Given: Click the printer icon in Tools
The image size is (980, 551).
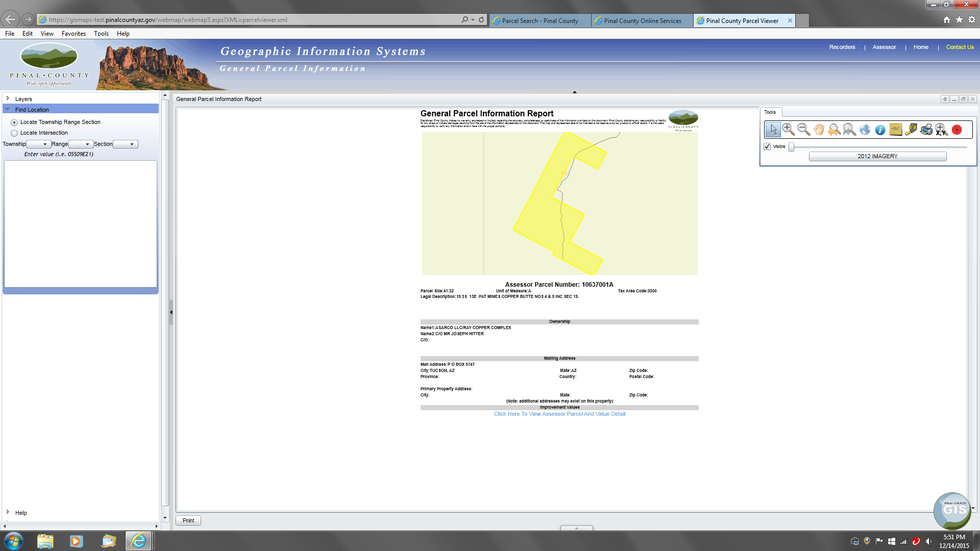Looking at the screenshot, I should [x=926, y=129].
